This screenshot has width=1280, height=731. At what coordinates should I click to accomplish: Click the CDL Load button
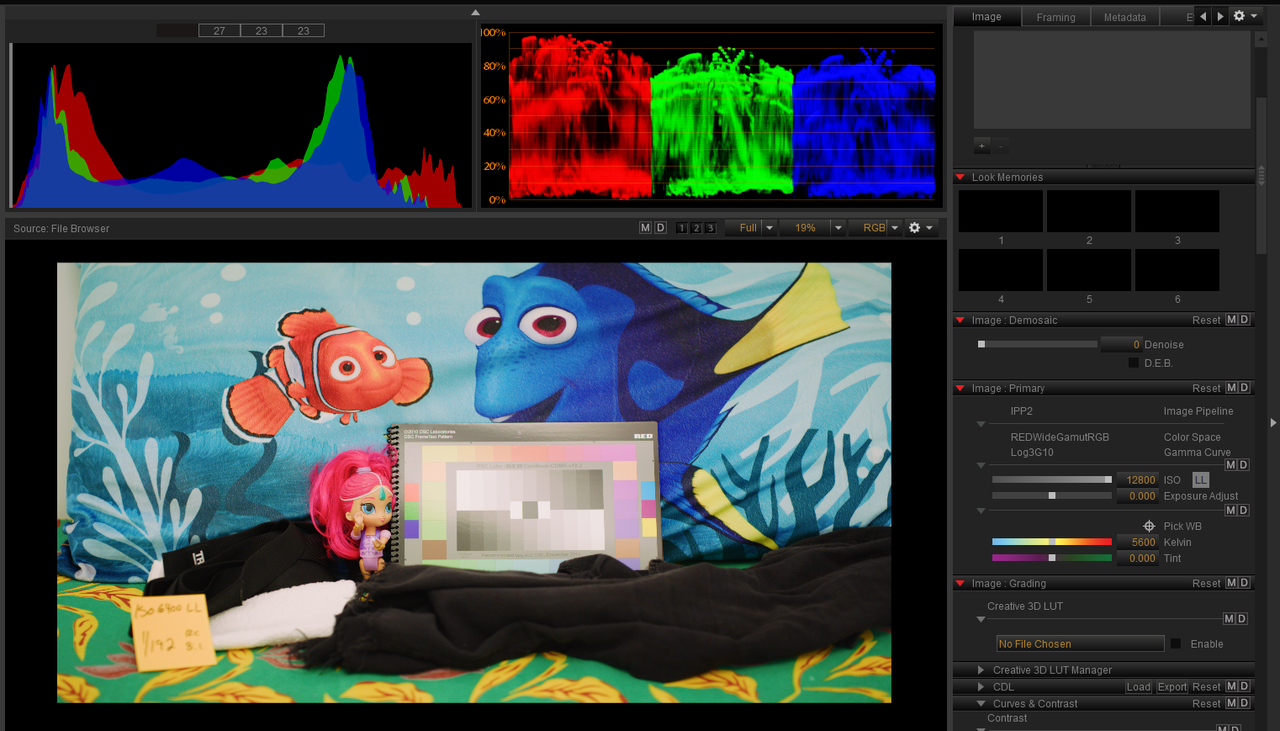coord(1139,687)
